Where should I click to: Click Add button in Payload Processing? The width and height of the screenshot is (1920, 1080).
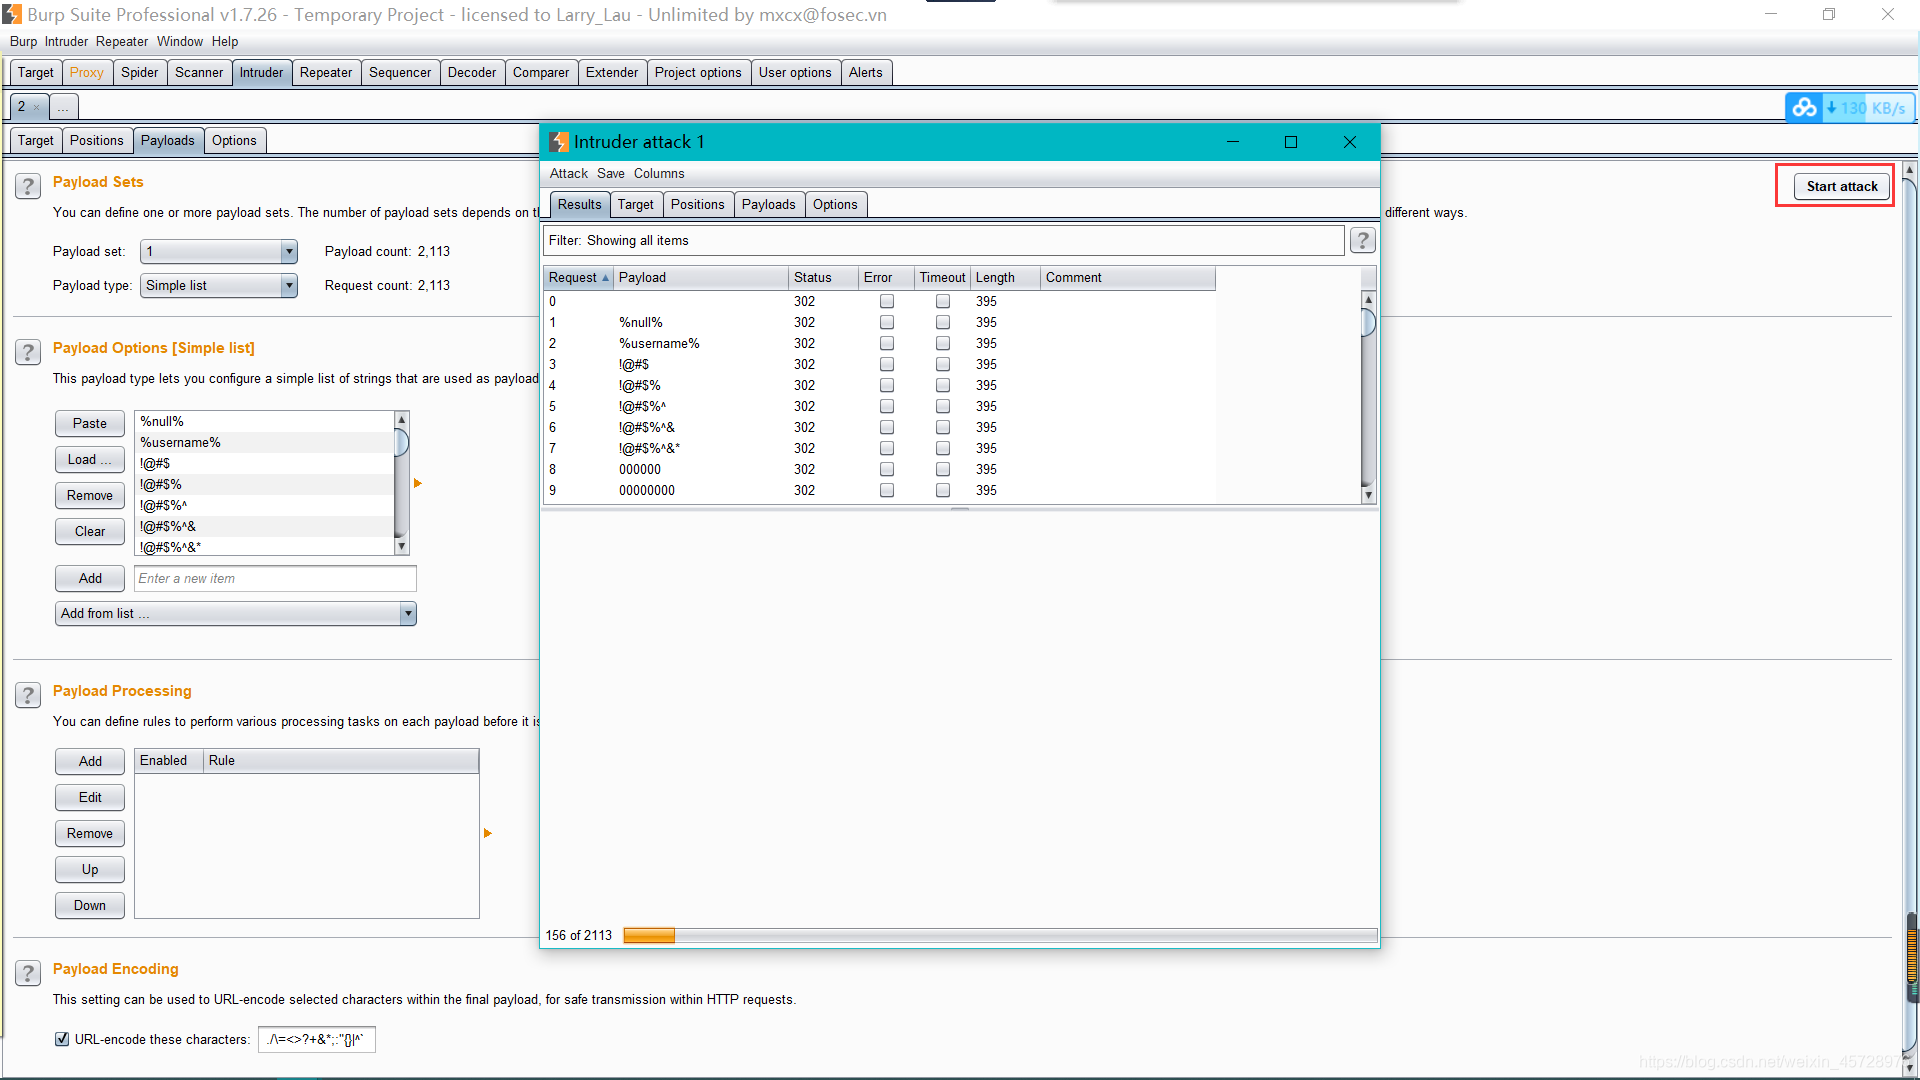(x=90, y=761)
